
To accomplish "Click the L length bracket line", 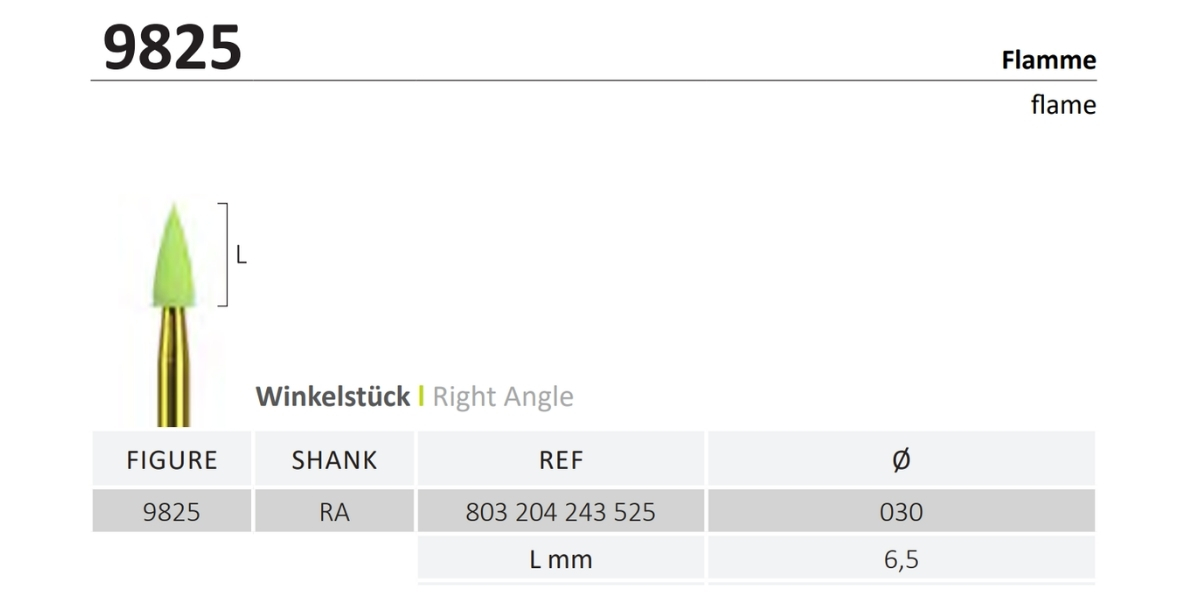I will 226,254.
